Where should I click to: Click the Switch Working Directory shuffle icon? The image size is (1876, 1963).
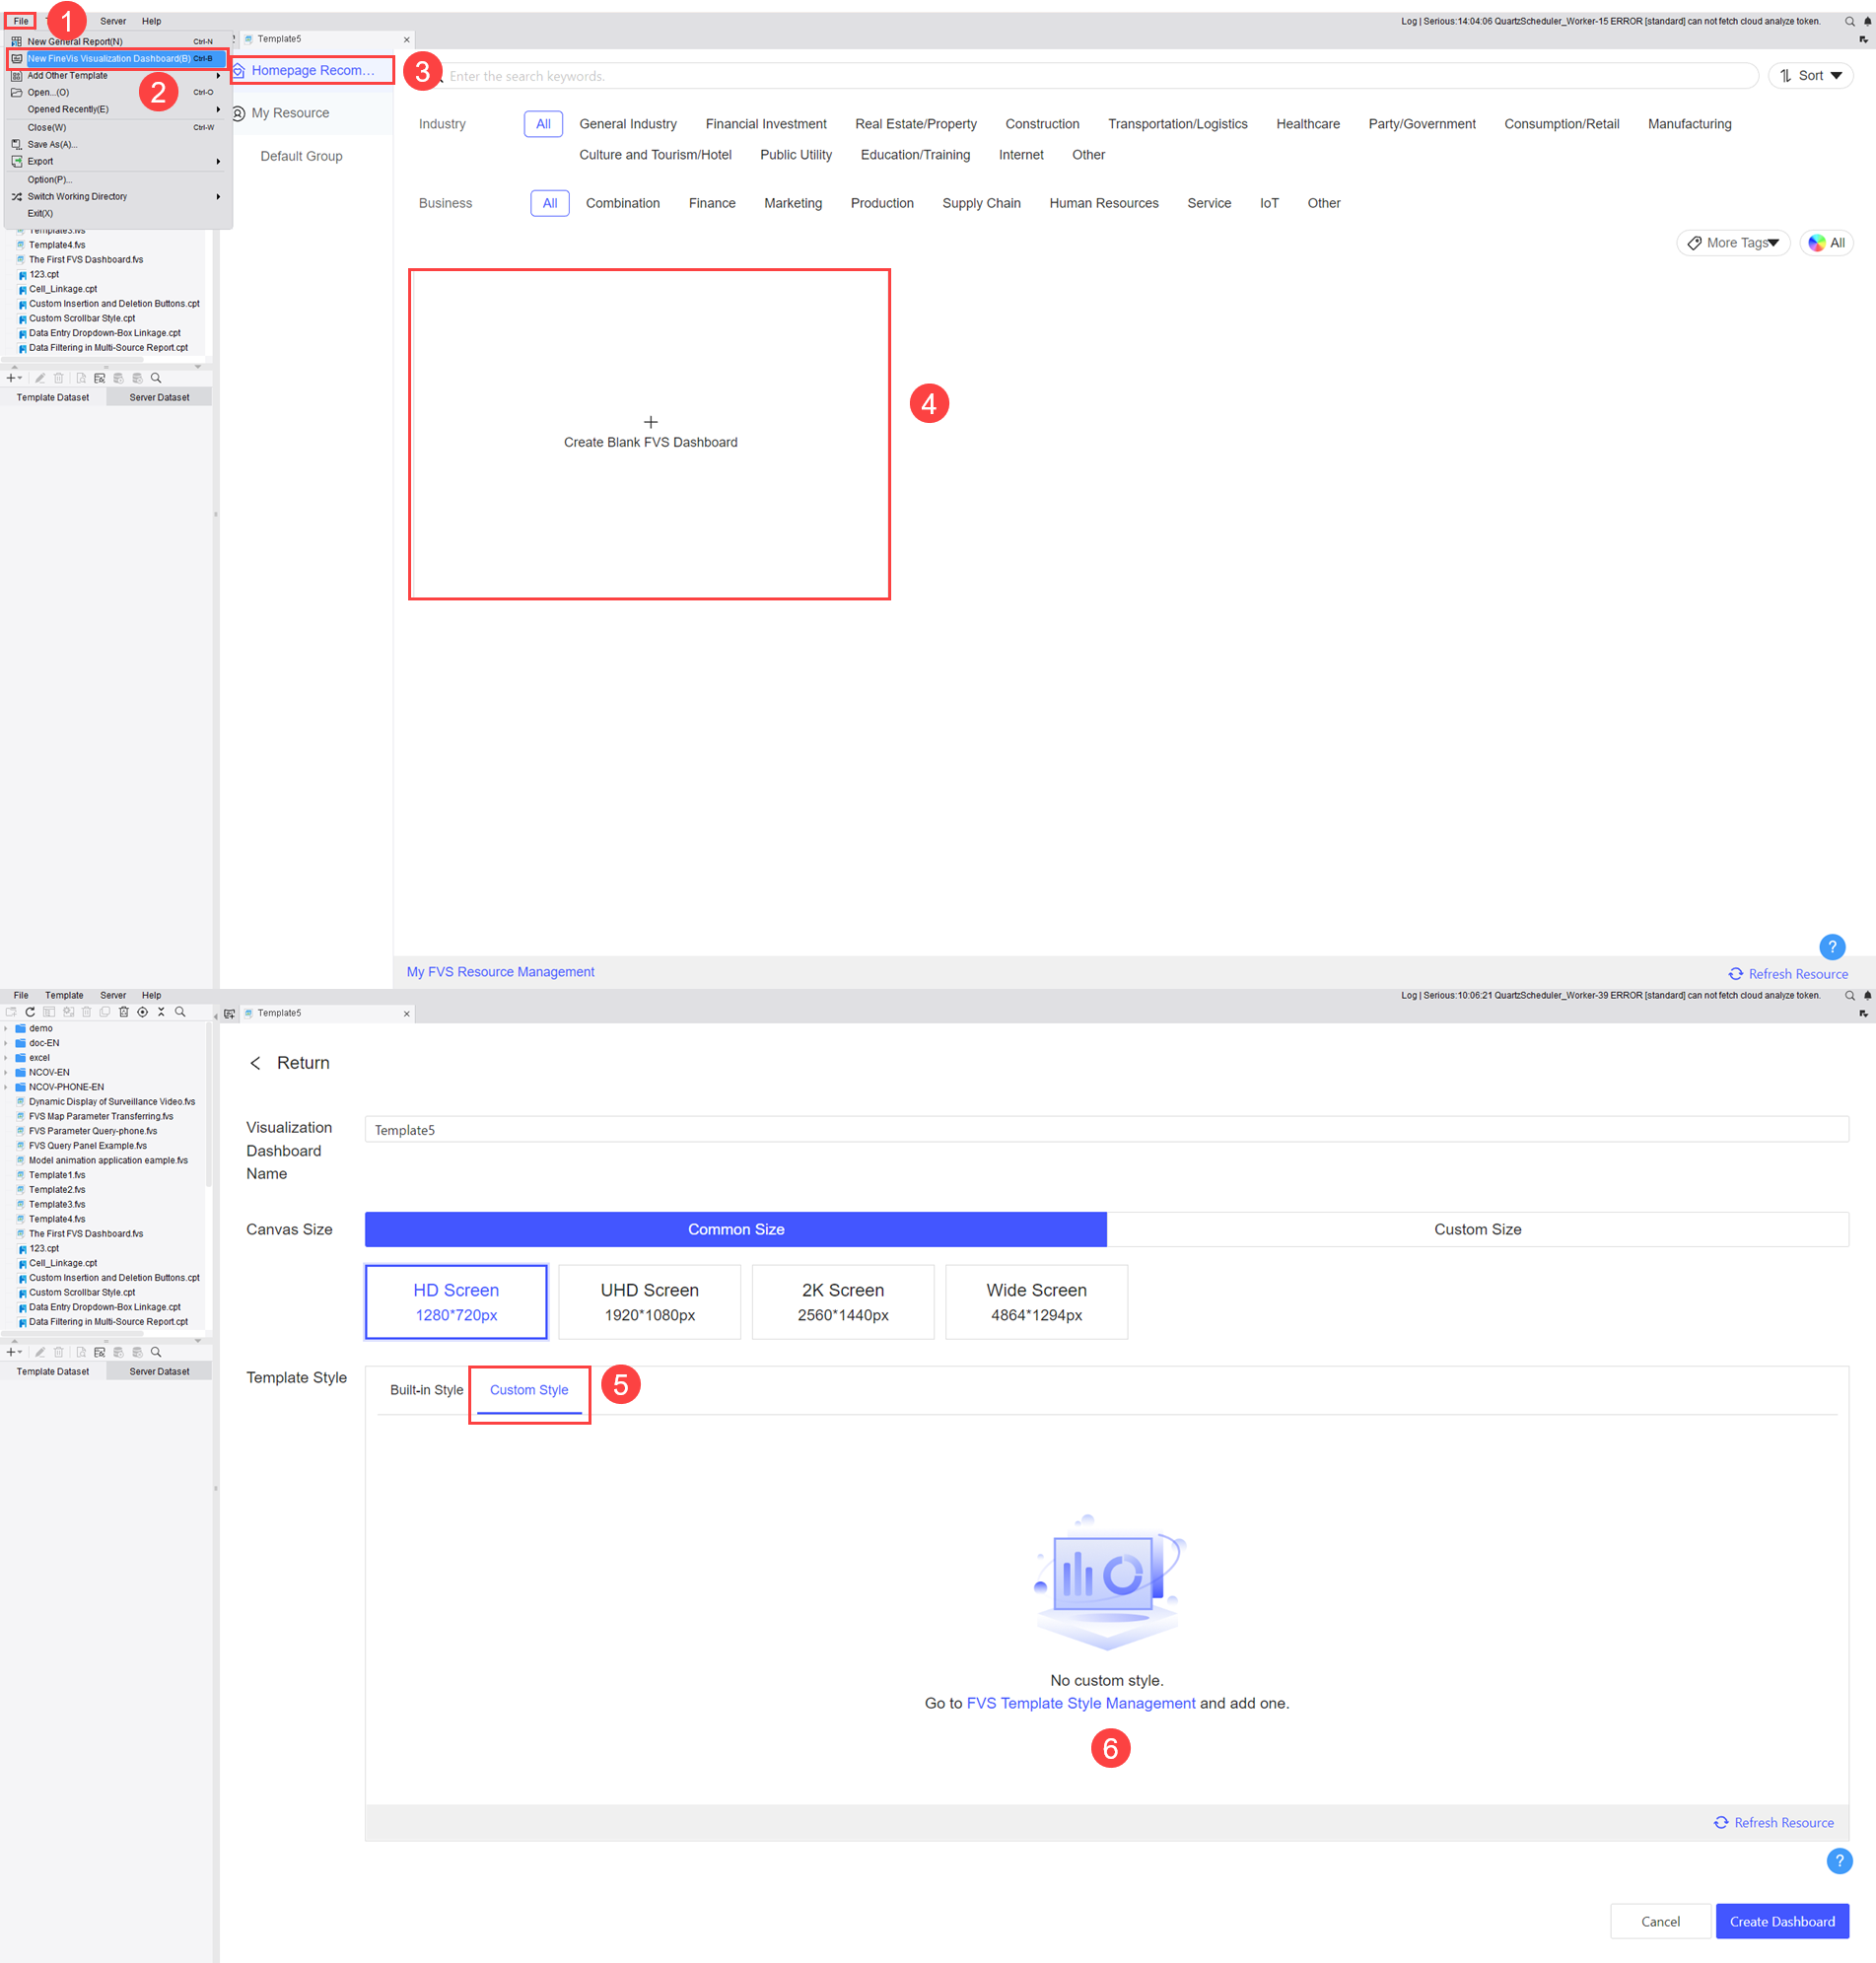click(x=16, y=196)
